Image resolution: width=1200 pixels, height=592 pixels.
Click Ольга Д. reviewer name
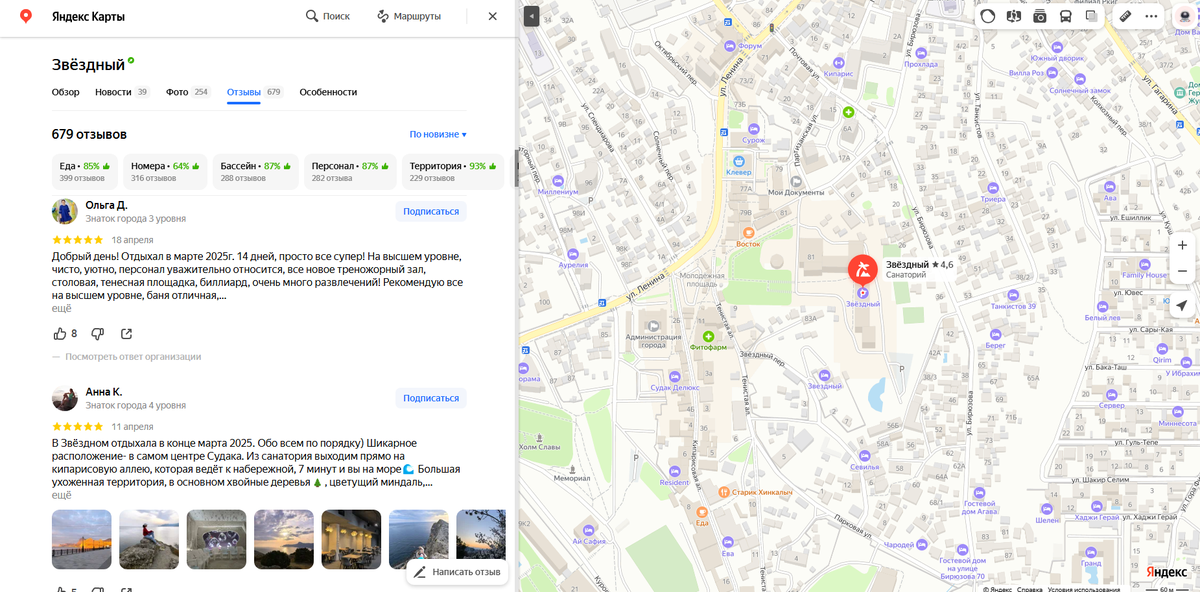(x=106, y=204)
